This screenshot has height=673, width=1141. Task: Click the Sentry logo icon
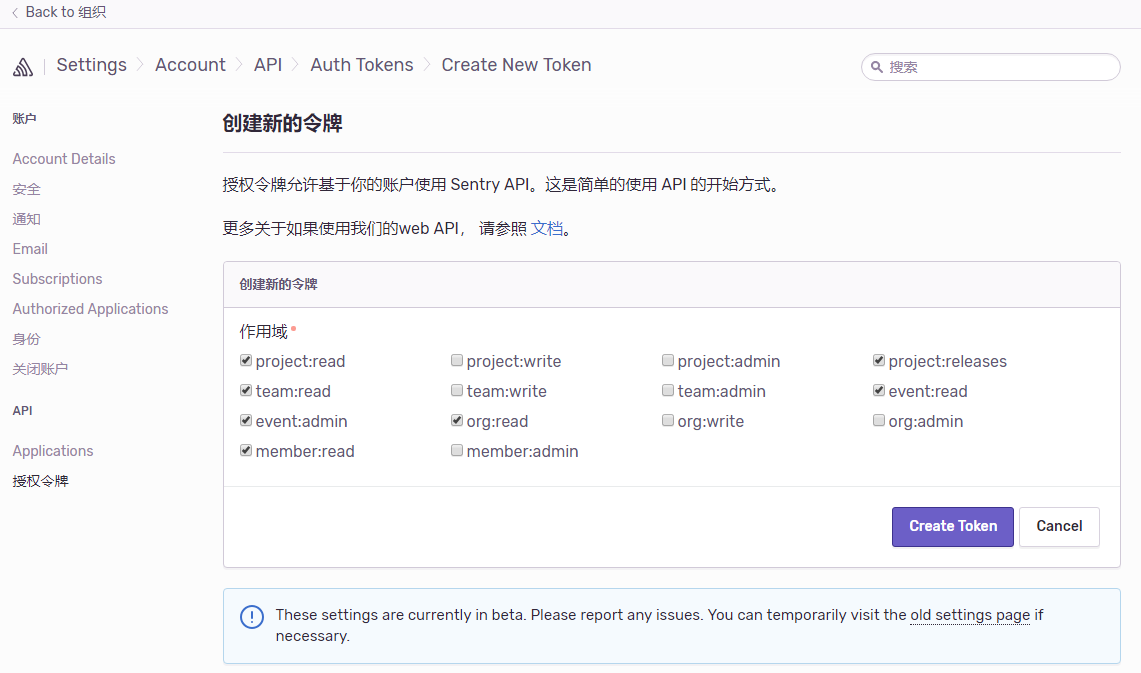point(22,66)
